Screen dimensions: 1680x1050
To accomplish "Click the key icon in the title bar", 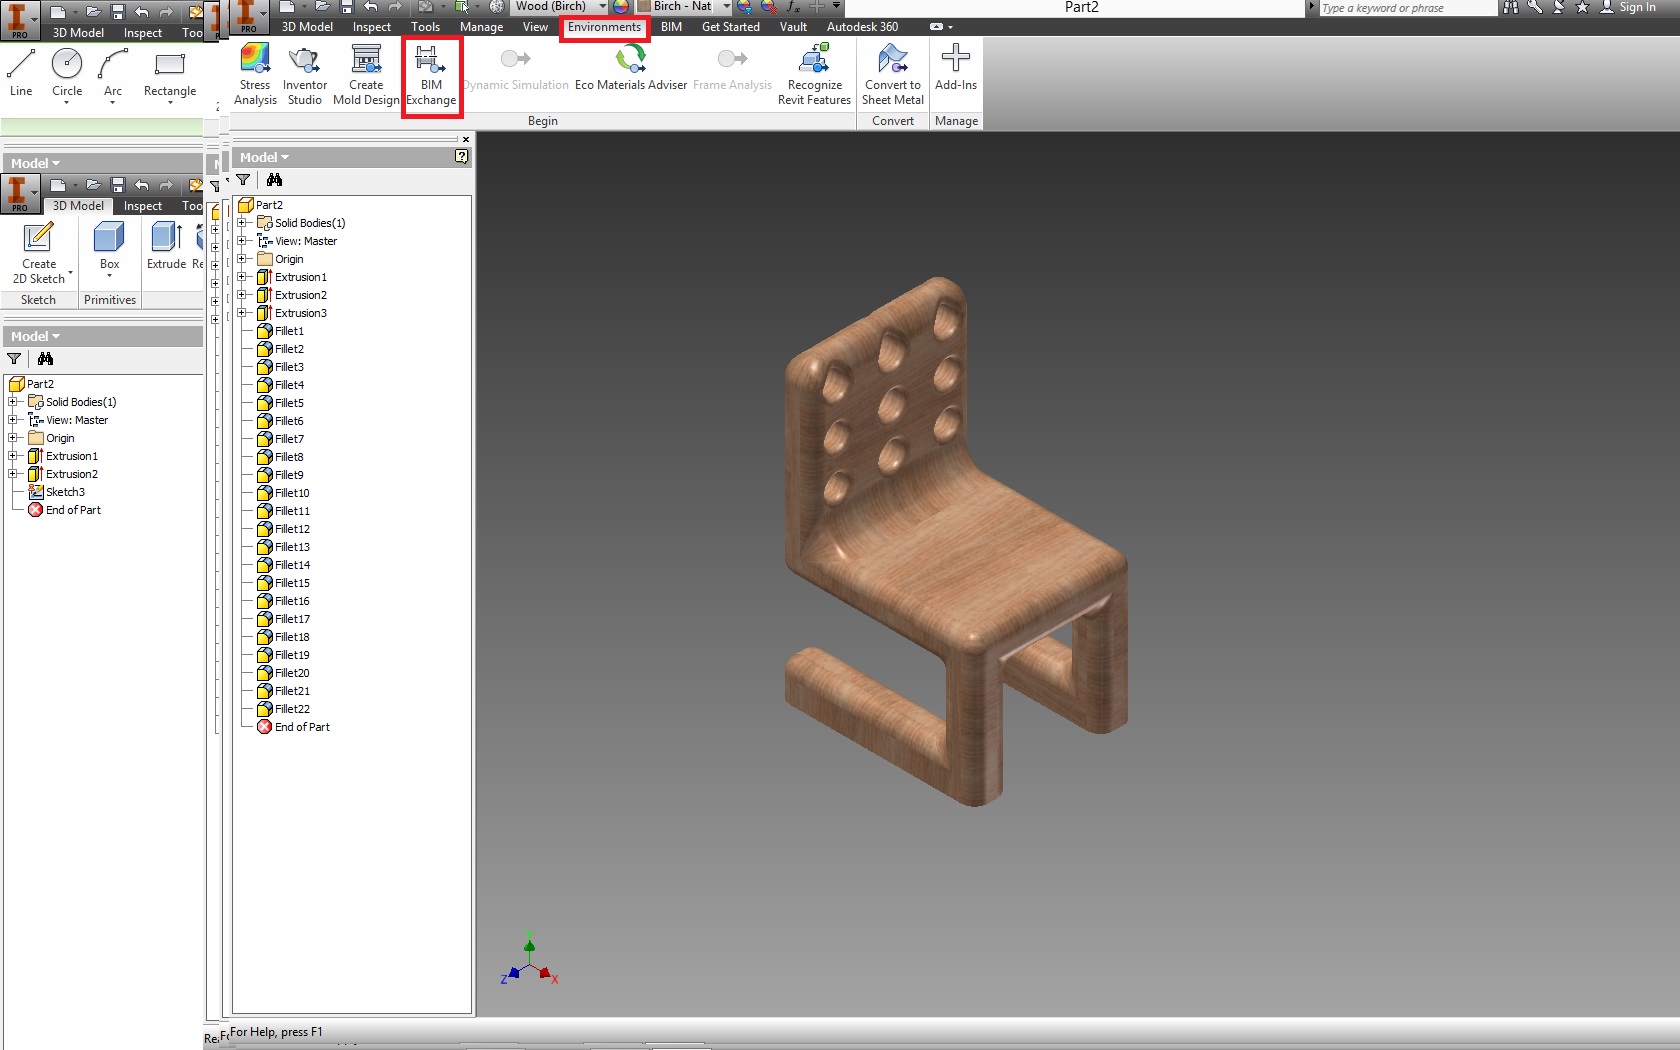I will click(1534, 7).
